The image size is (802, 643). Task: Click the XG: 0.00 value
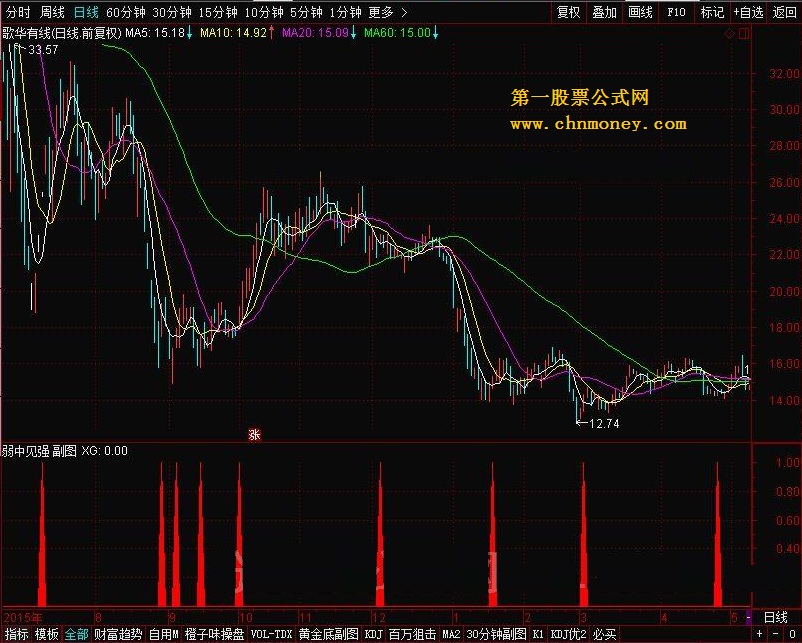click(x=105, y=451)
